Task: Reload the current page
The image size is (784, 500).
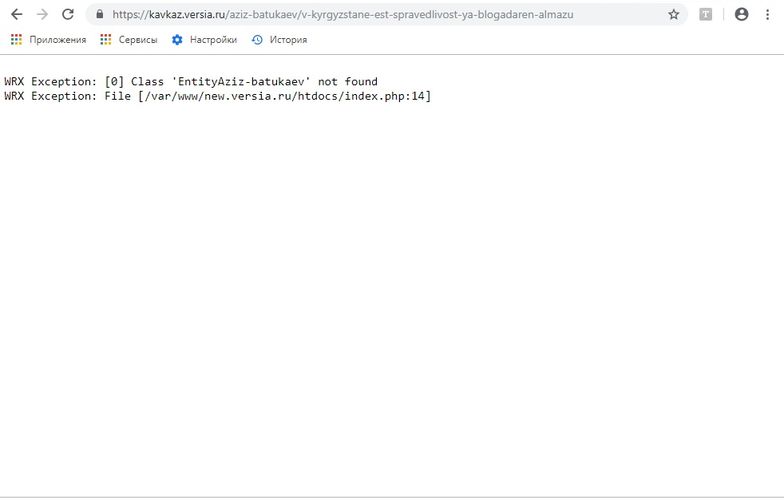Action: click(x=68, y=14)
